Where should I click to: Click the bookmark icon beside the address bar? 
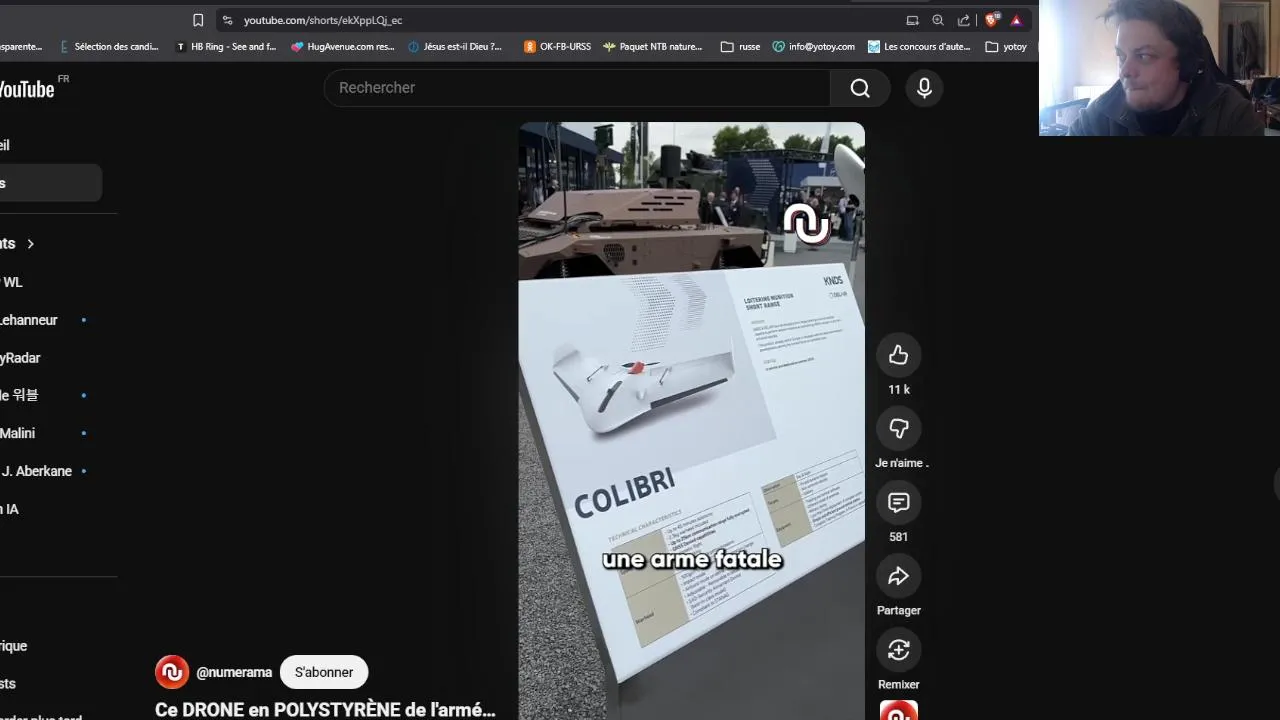click(x=198, y=20)
